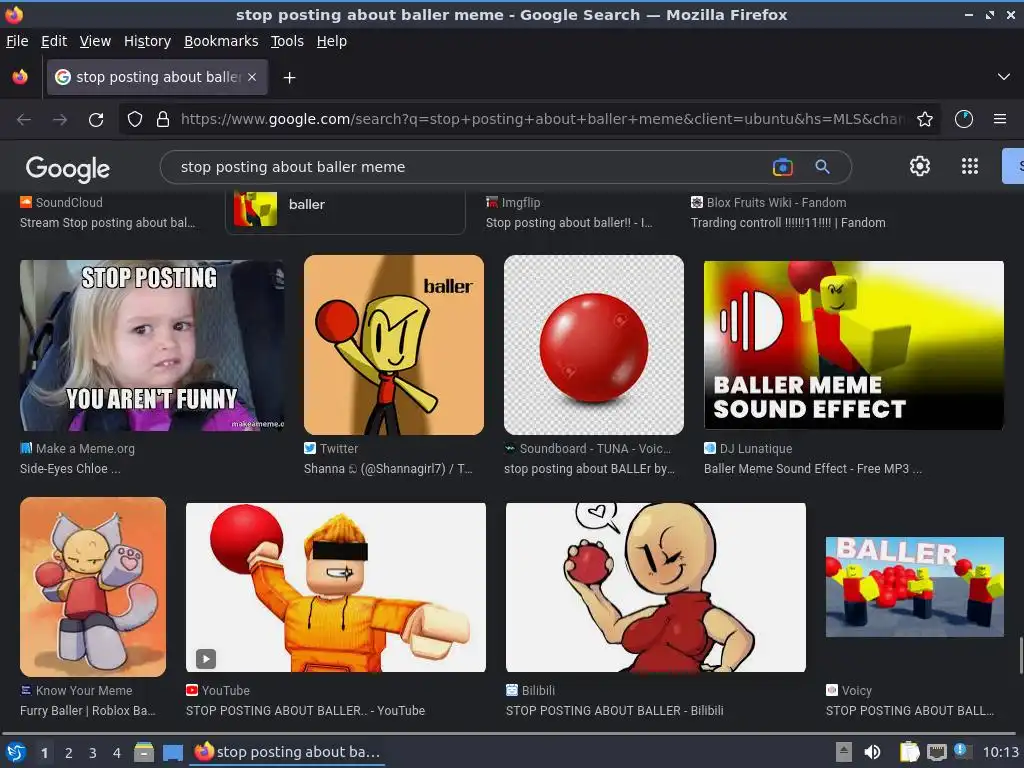Screen dimensions: 1024x768
Task: Open the Firefox hamburger application menu
Action: click(x=999, y=120)
